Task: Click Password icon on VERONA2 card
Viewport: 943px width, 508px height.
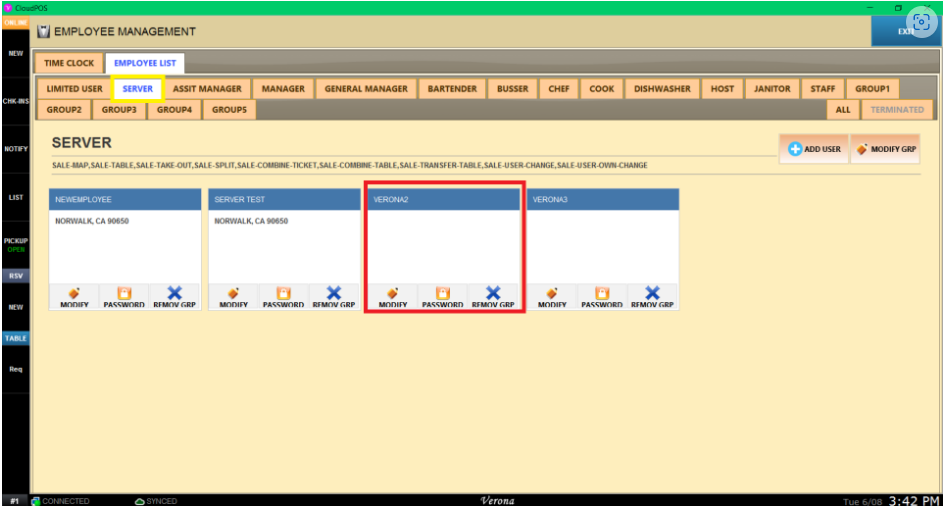Action: tap(442, 293)
